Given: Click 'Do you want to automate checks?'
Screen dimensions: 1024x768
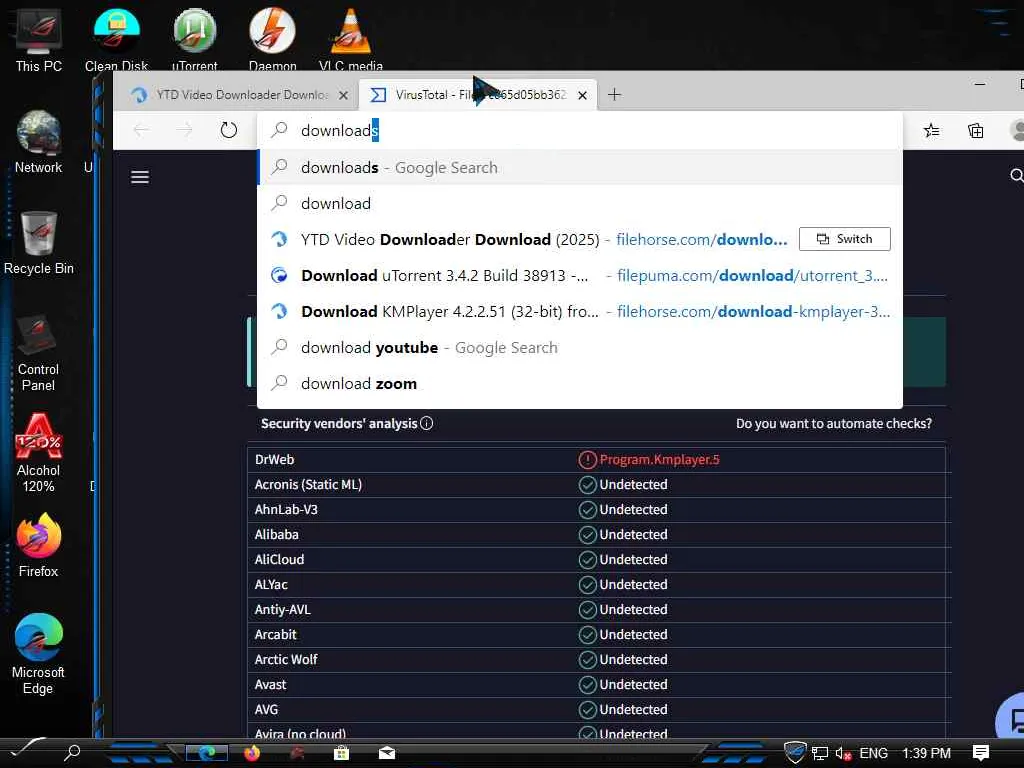Looking at the screenshot, I should [833, 423].
